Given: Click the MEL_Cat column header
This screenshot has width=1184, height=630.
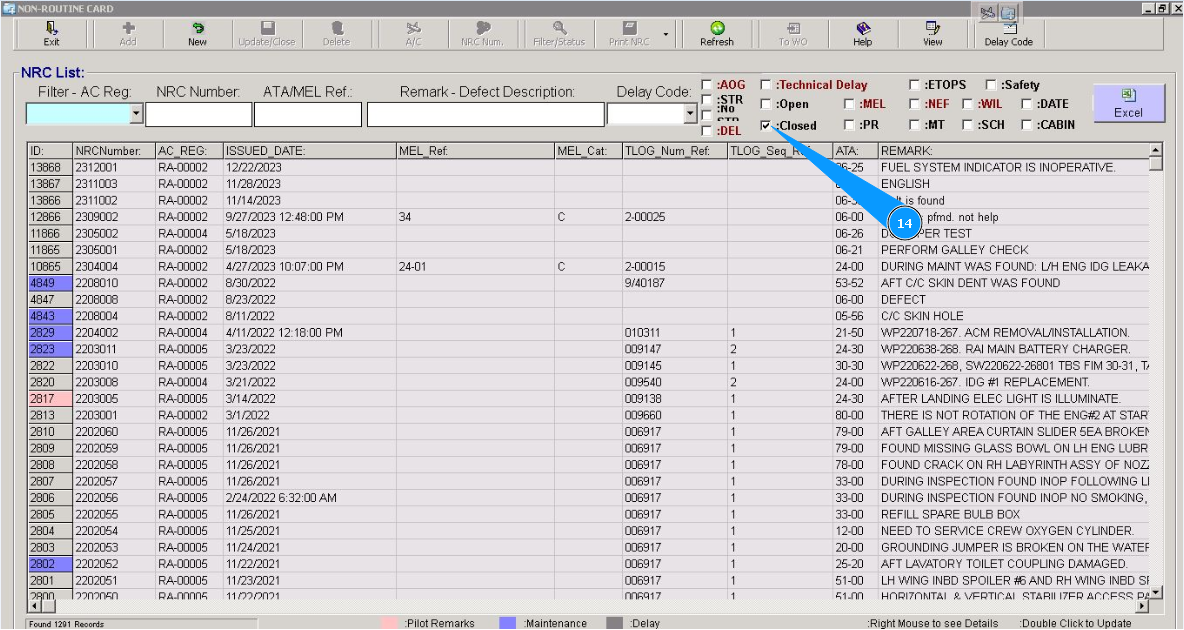Looking at the screenshot, I should click(x=588, y=151).
